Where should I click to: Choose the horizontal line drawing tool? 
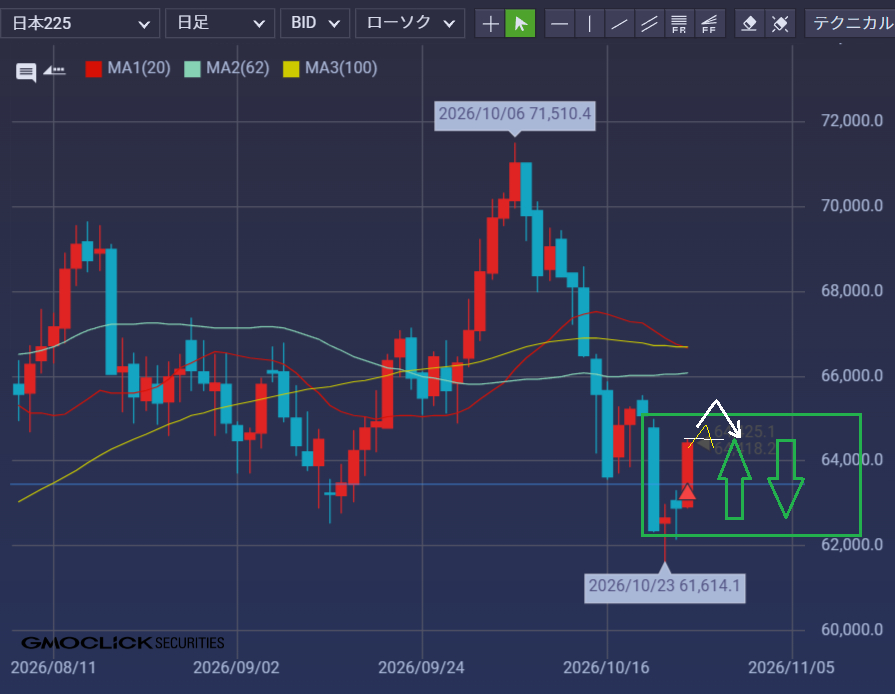(560, 23)
